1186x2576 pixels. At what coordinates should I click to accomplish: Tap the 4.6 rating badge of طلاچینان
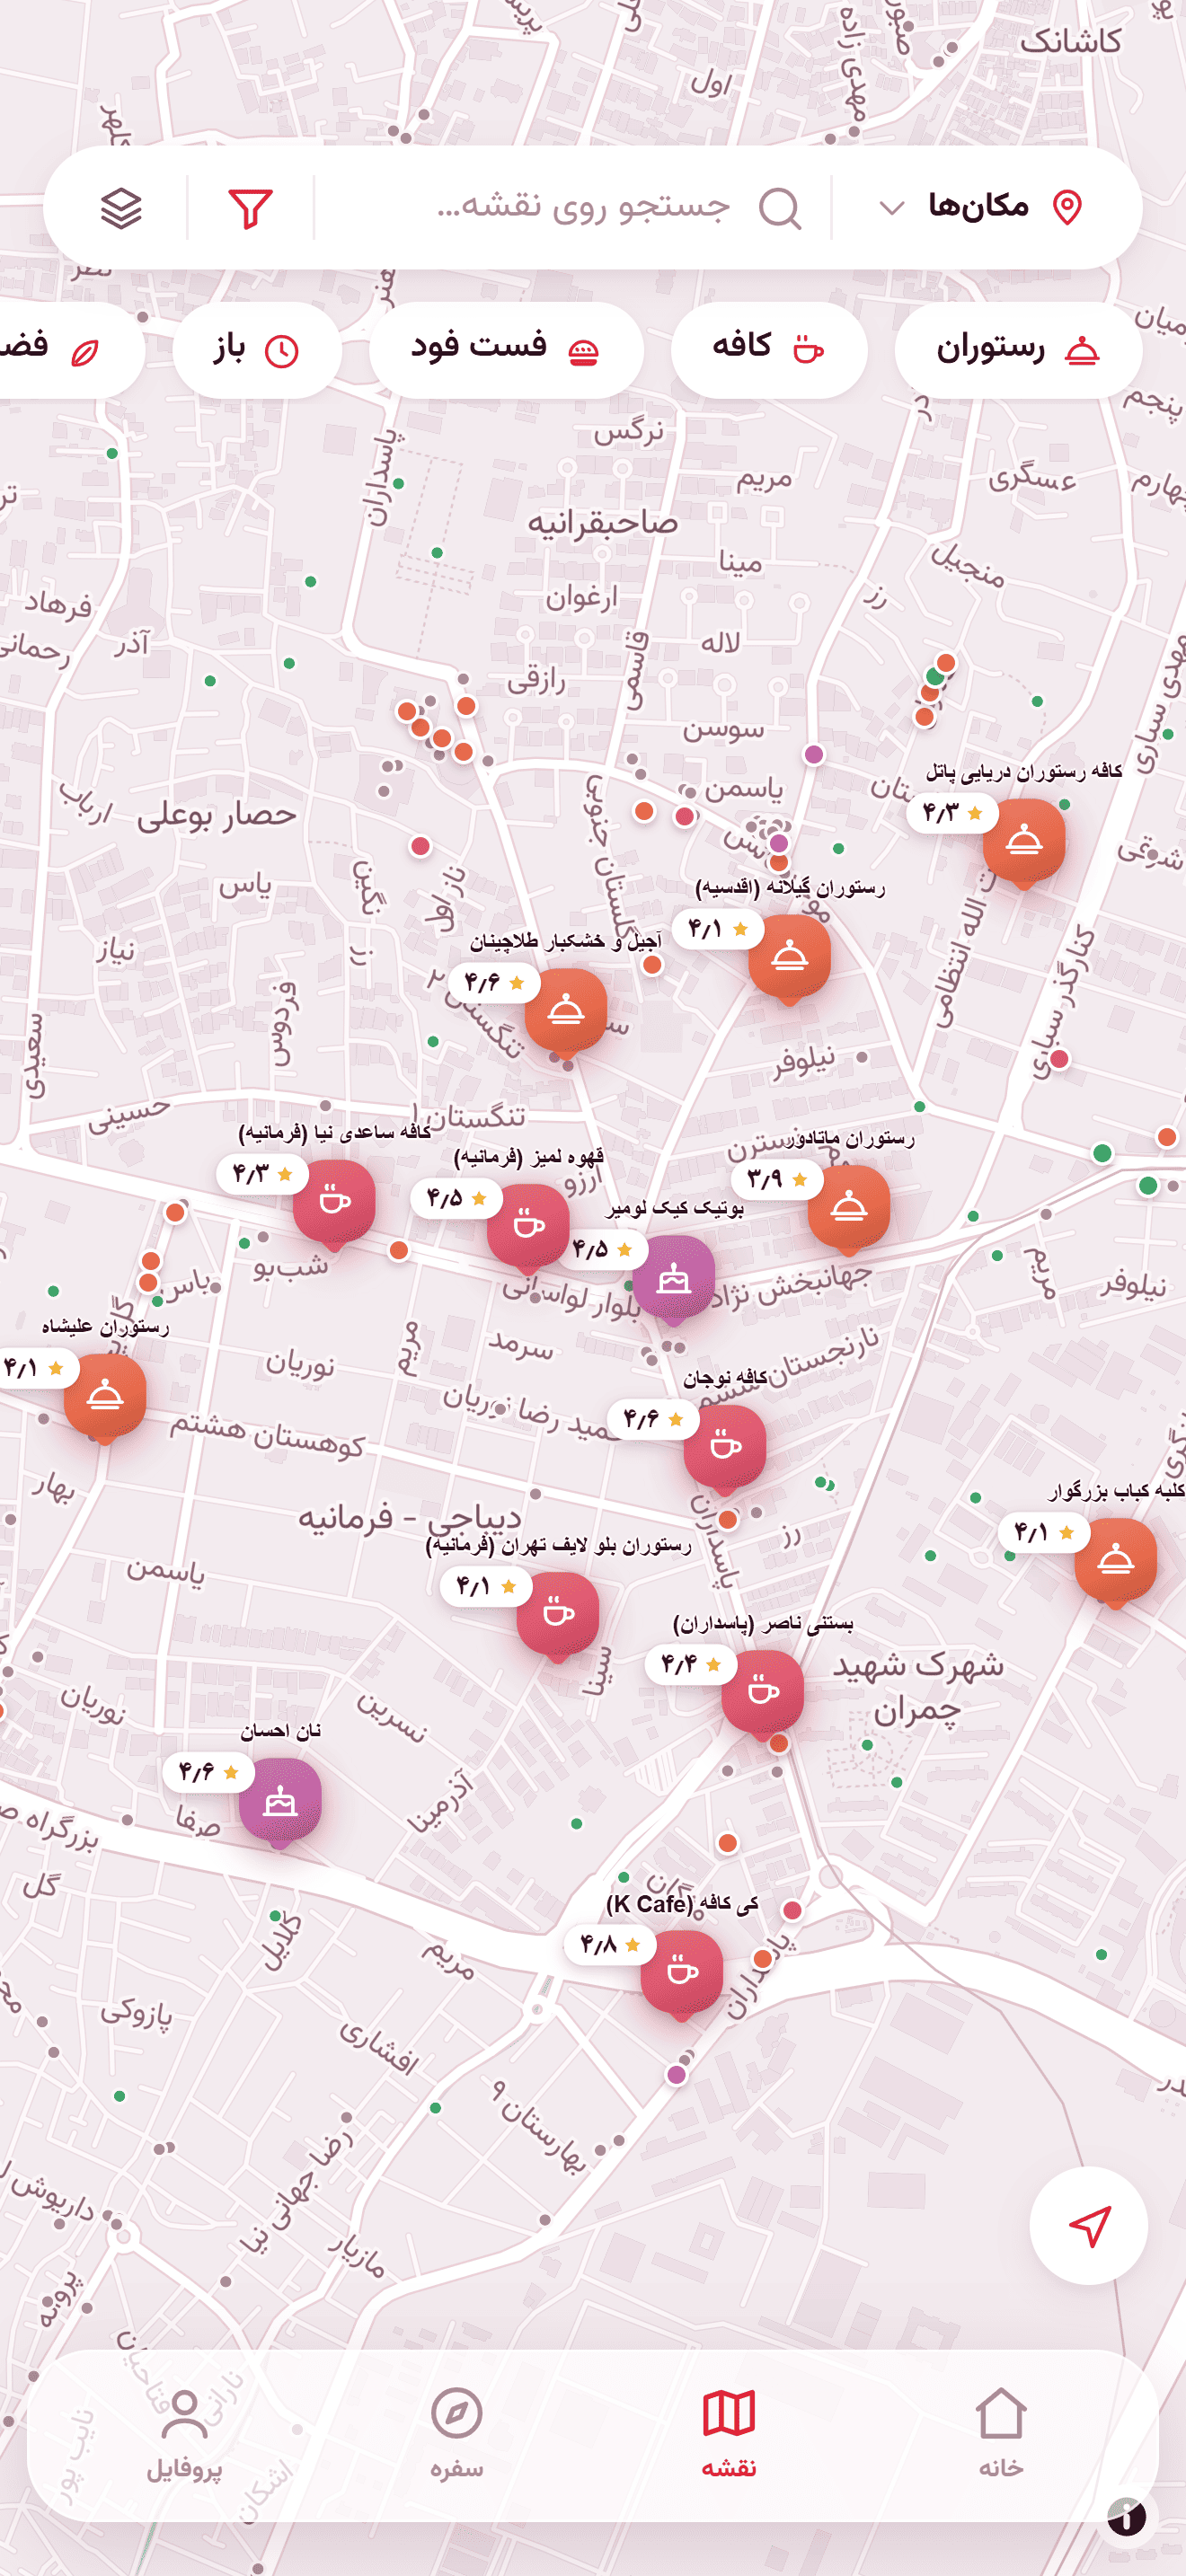[x=494, y=983]
